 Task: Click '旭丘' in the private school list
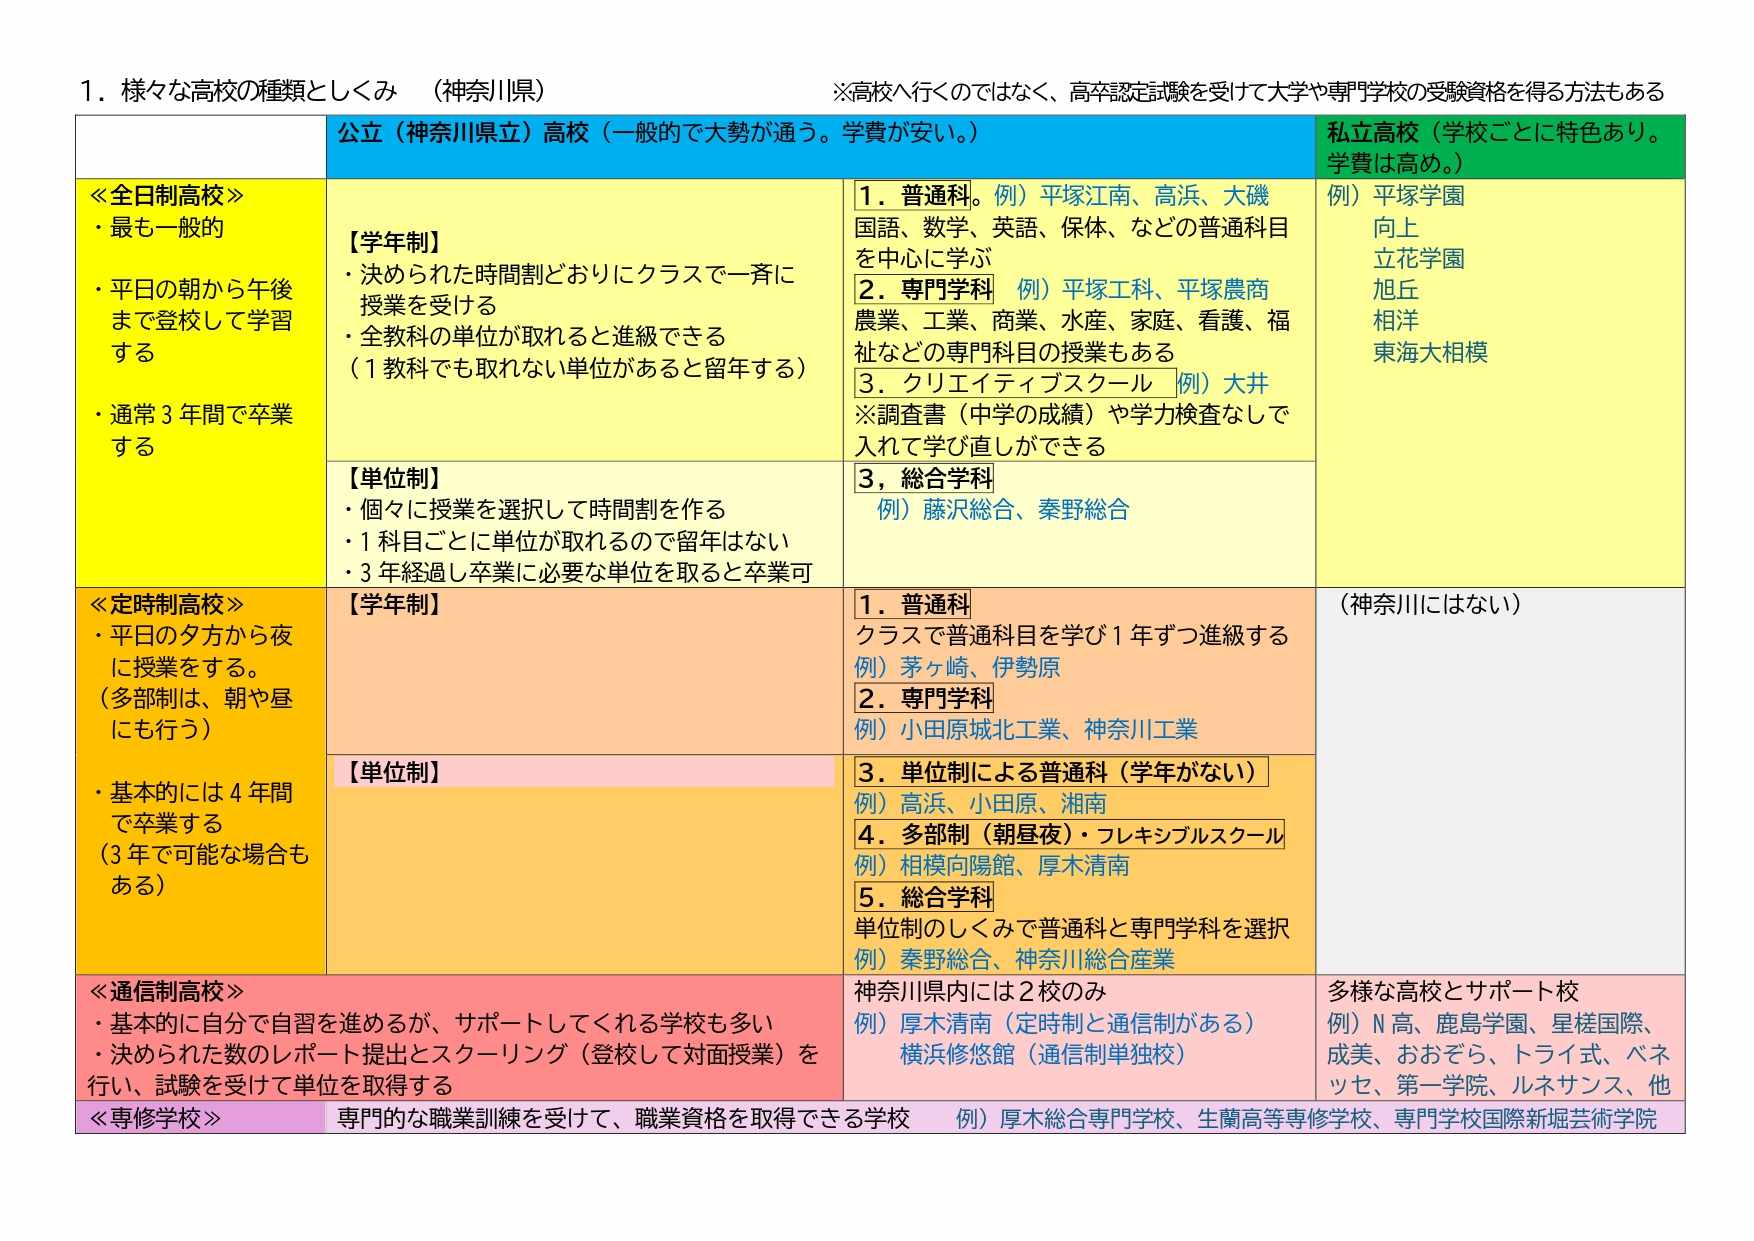point(1395,290)
